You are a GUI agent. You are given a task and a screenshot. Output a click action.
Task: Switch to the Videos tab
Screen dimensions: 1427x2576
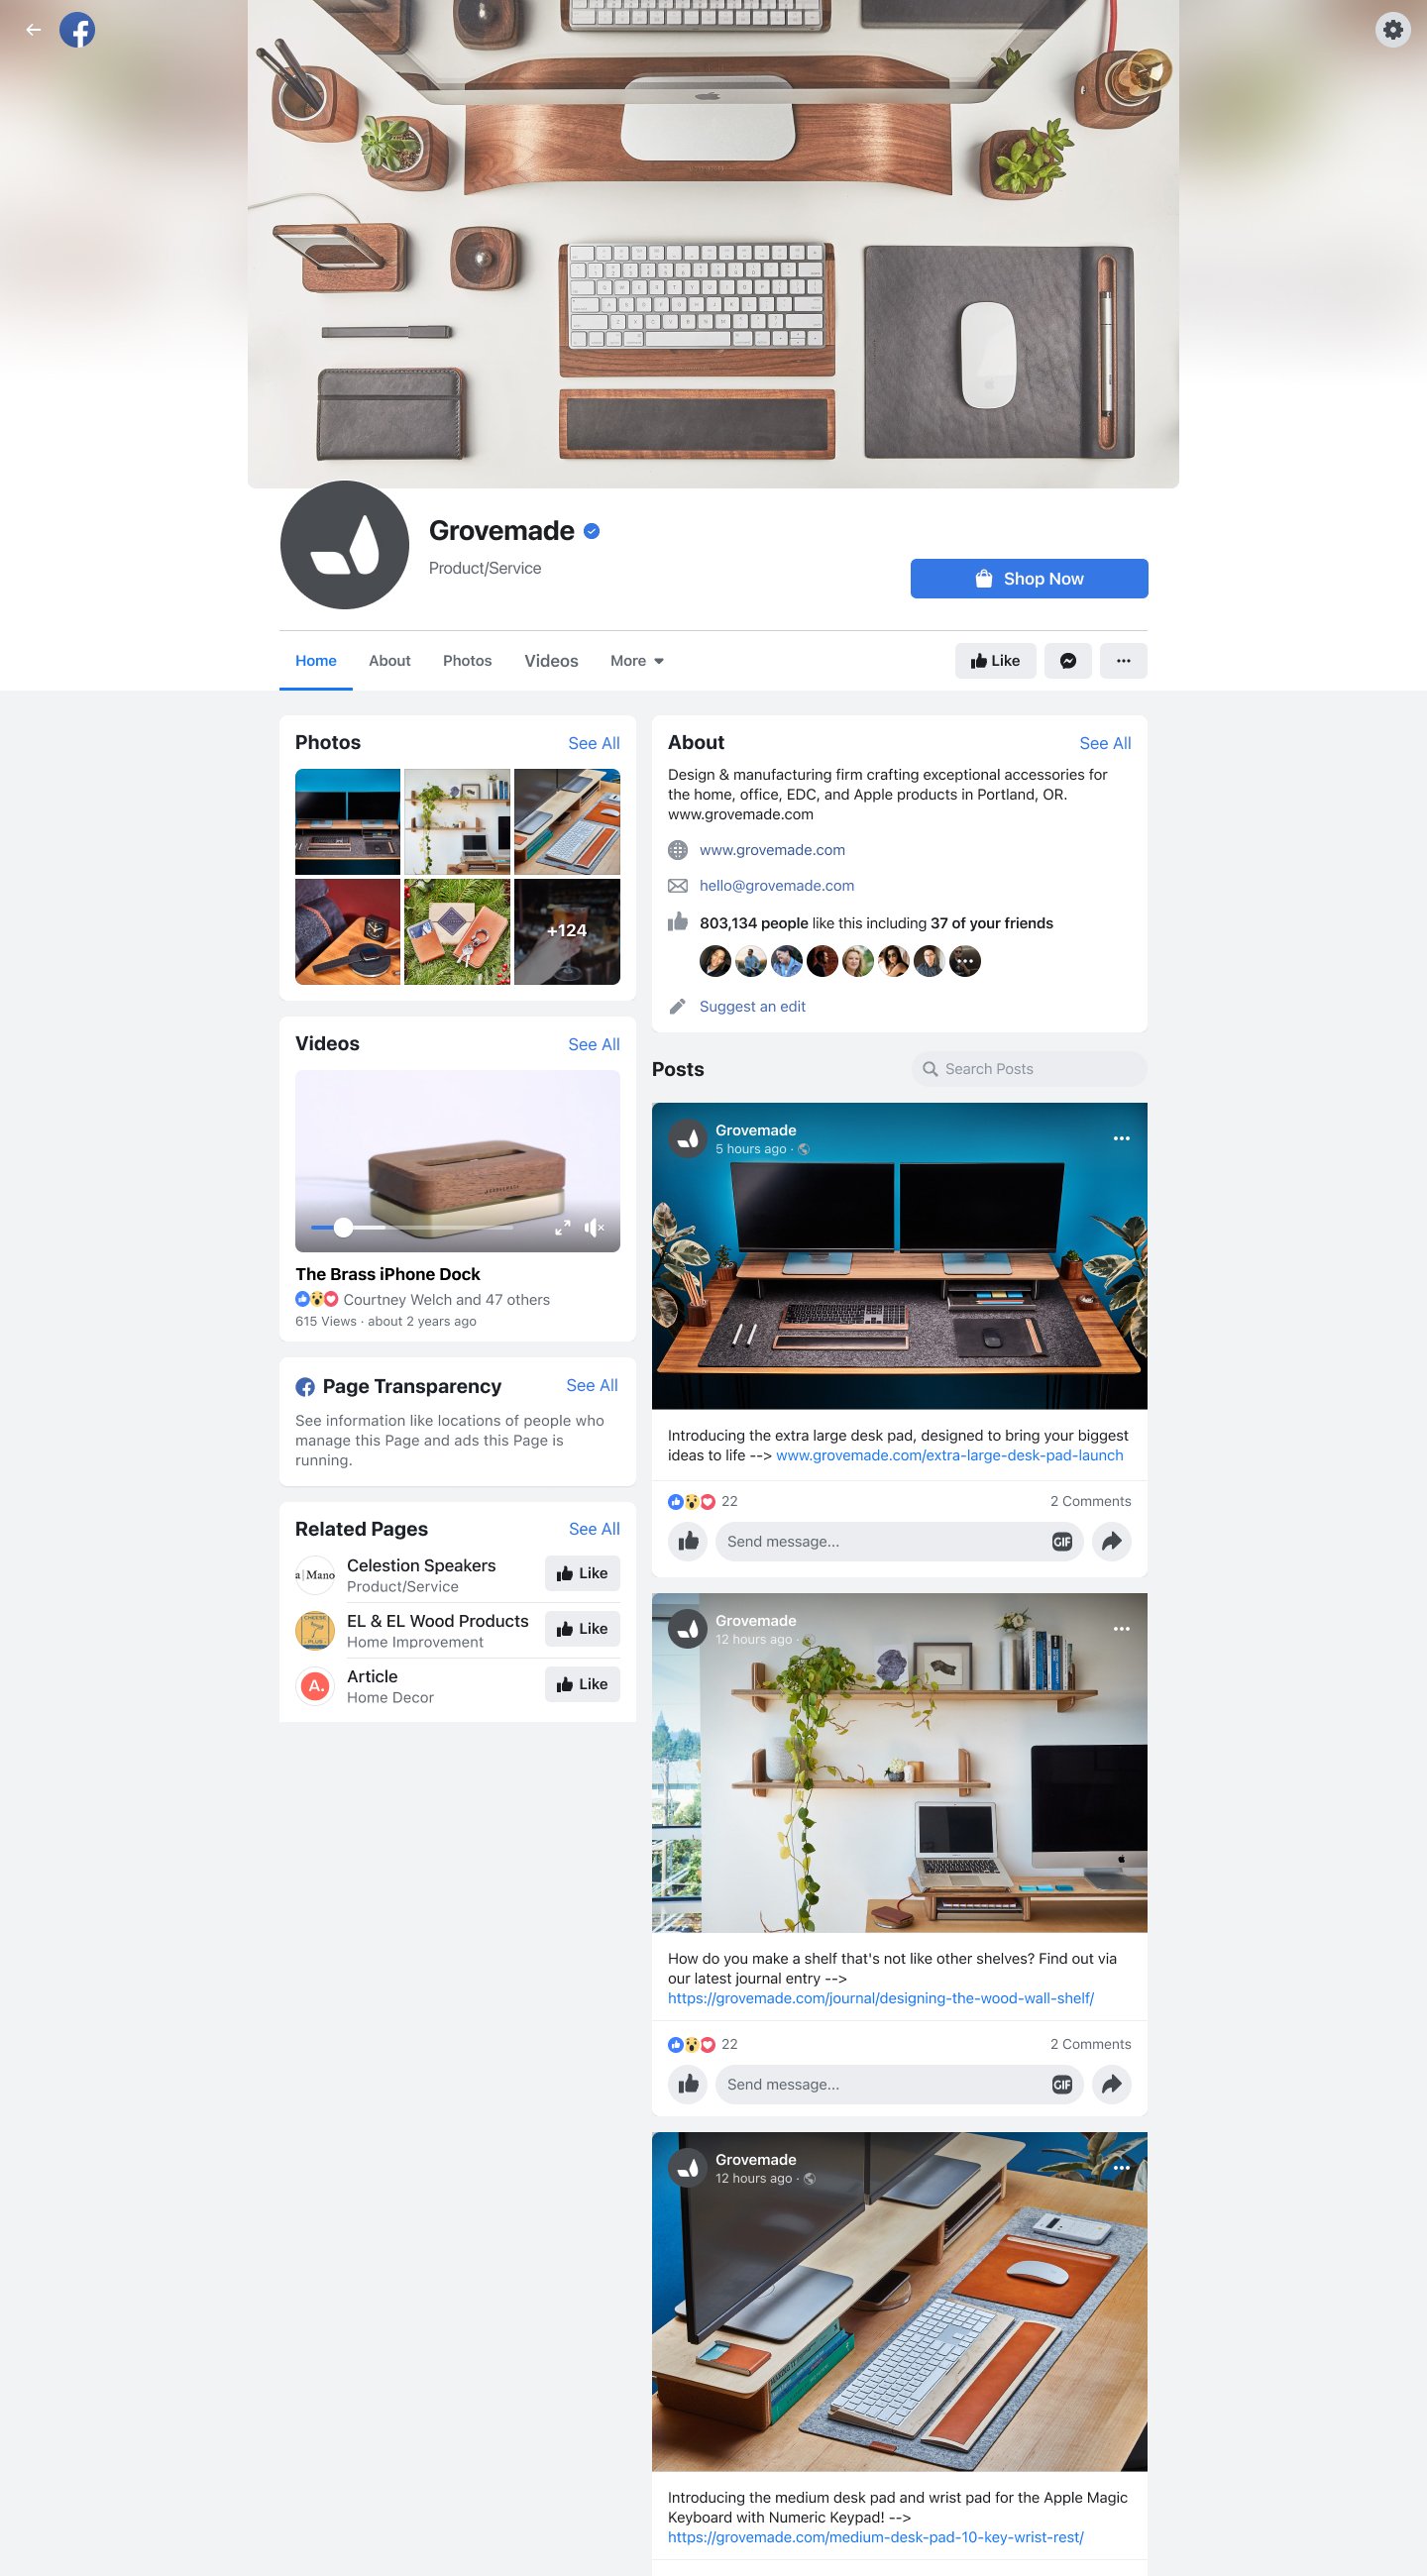(x=551, y=661)
